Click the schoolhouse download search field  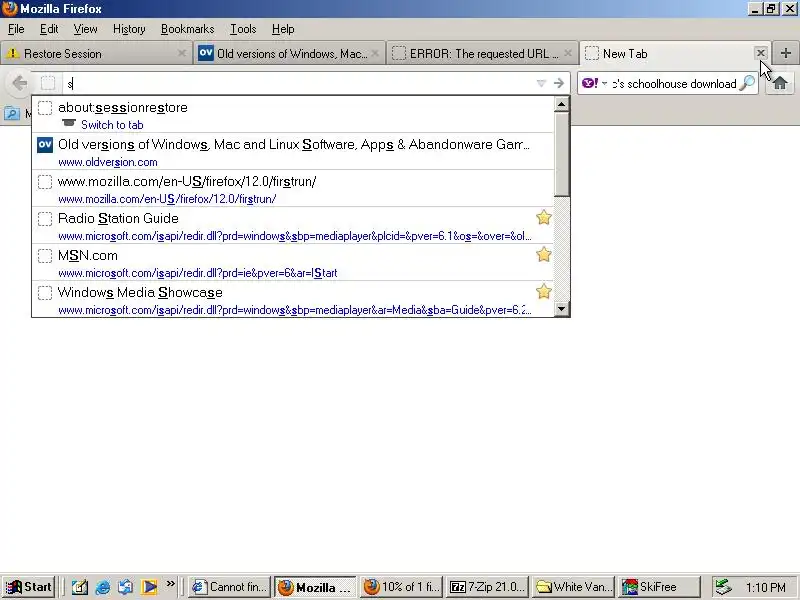pyautogui.click(x=674, y=83)
